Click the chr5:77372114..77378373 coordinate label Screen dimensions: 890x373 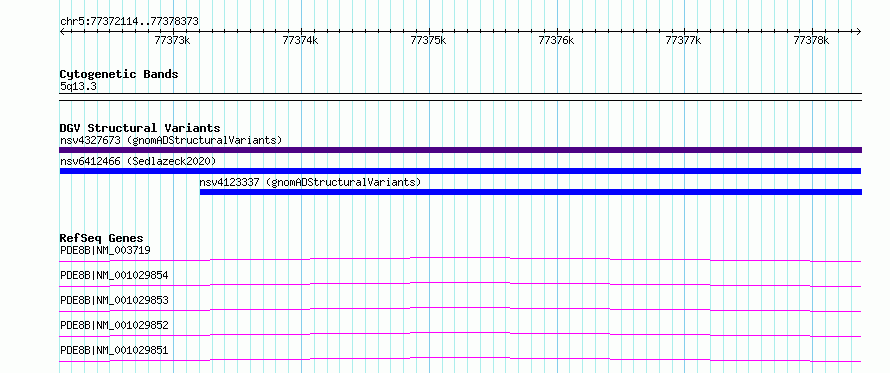129,21
